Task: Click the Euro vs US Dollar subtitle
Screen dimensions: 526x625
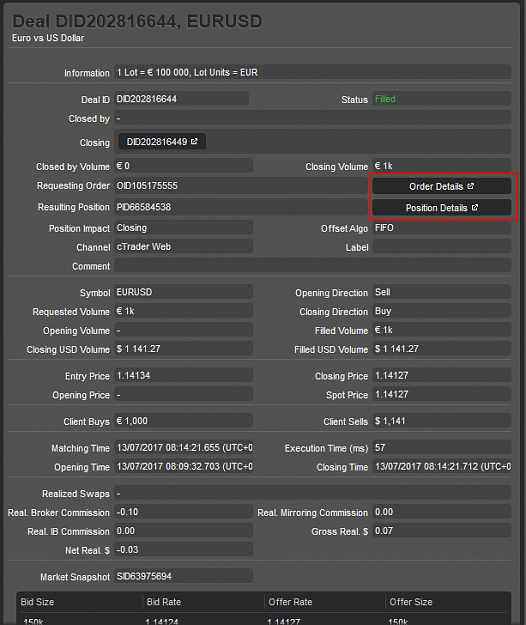Action: [x=48, y=38]
